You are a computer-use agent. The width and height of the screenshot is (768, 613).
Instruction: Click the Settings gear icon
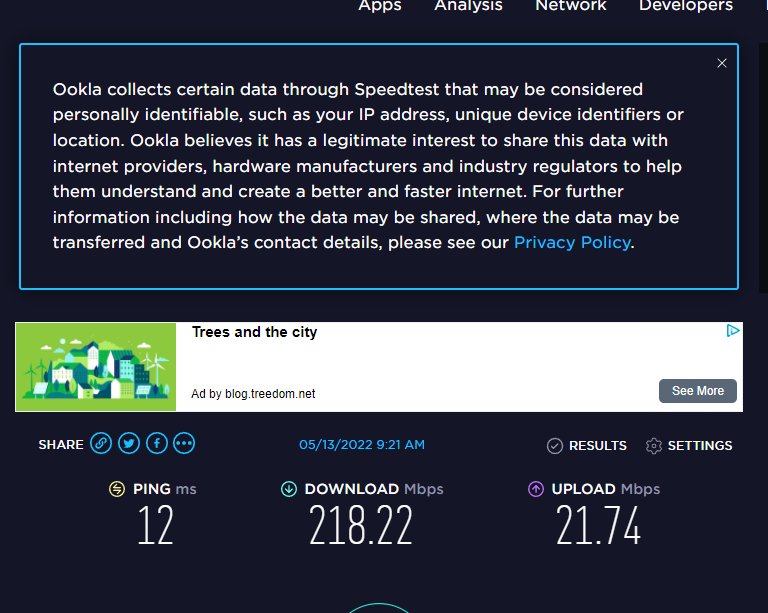[653, 446]
